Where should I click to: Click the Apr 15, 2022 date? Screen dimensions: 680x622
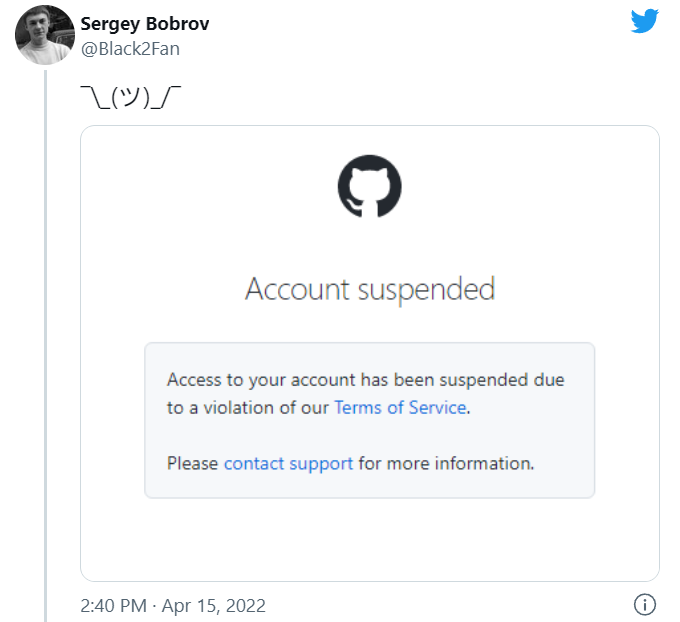point(213,606)
